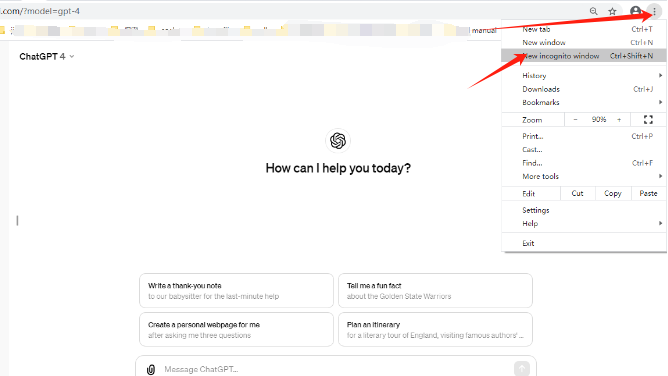Decrease zoom with the minus button
Screen dimensions: 668x376
(575, 120)
